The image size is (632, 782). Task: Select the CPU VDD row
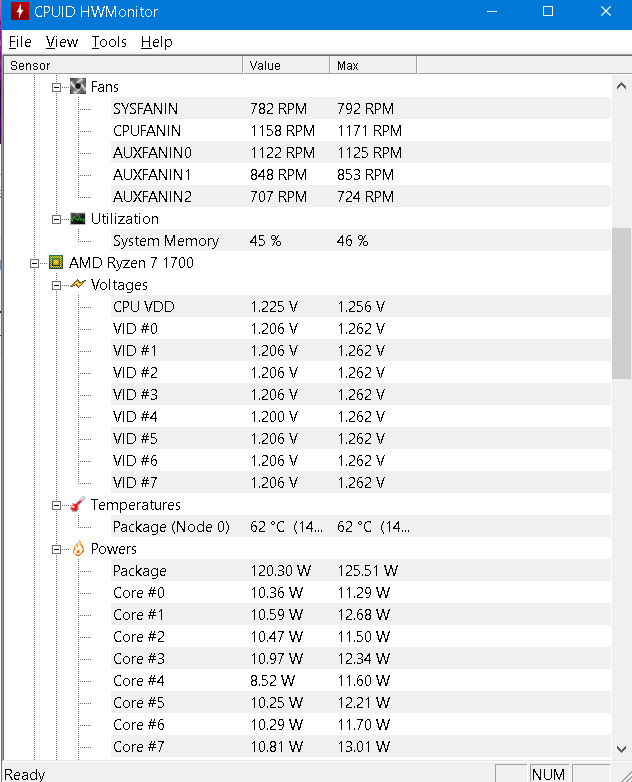click(x=361, y=306)
